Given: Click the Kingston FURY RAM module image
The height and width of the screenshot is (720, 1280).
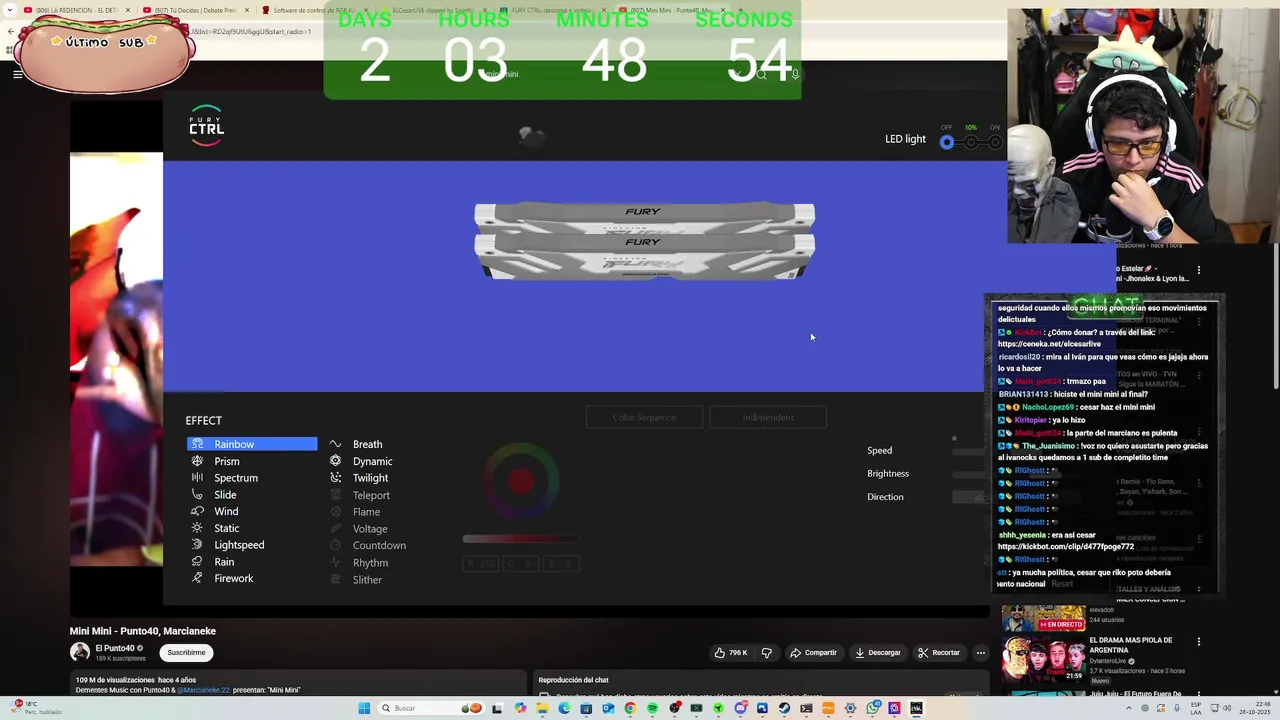Looking at the screenshot, I should coord(644,241).
